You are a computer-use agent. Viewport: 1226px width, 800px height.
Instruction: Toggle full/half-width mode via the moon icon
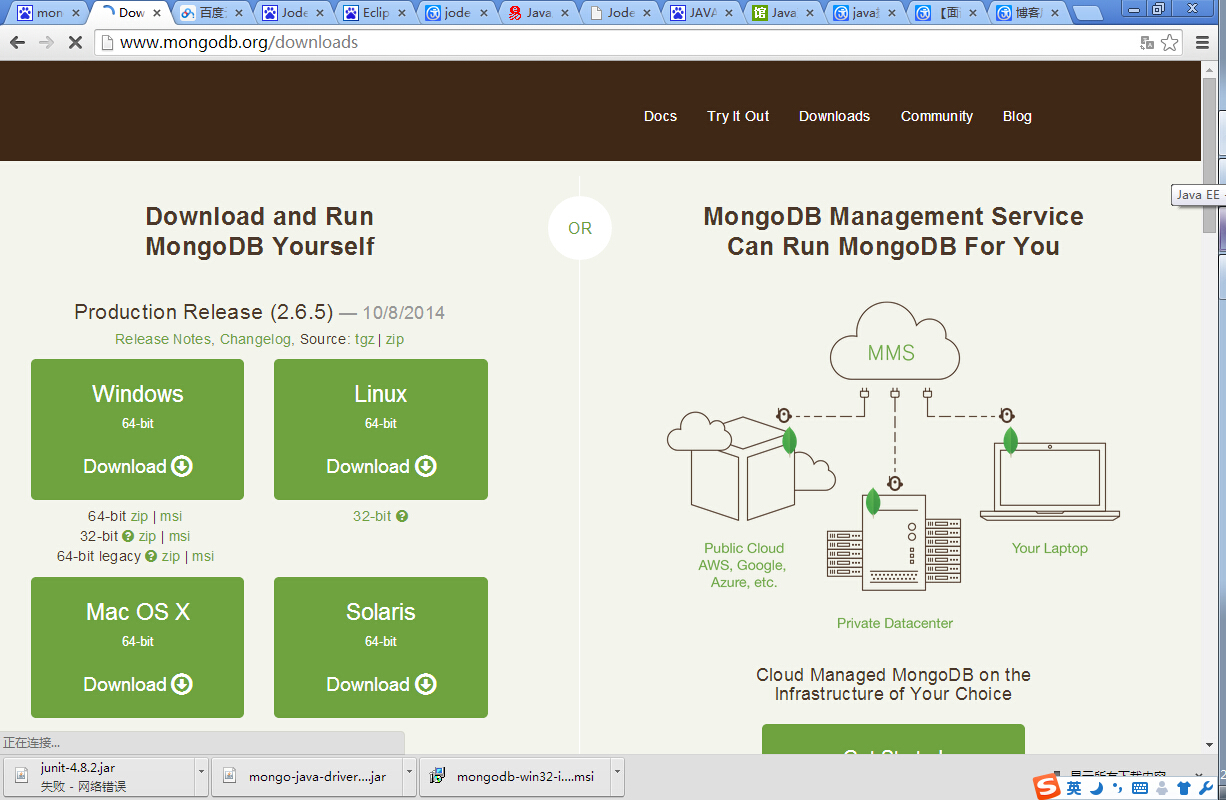tap(1096, 788)
